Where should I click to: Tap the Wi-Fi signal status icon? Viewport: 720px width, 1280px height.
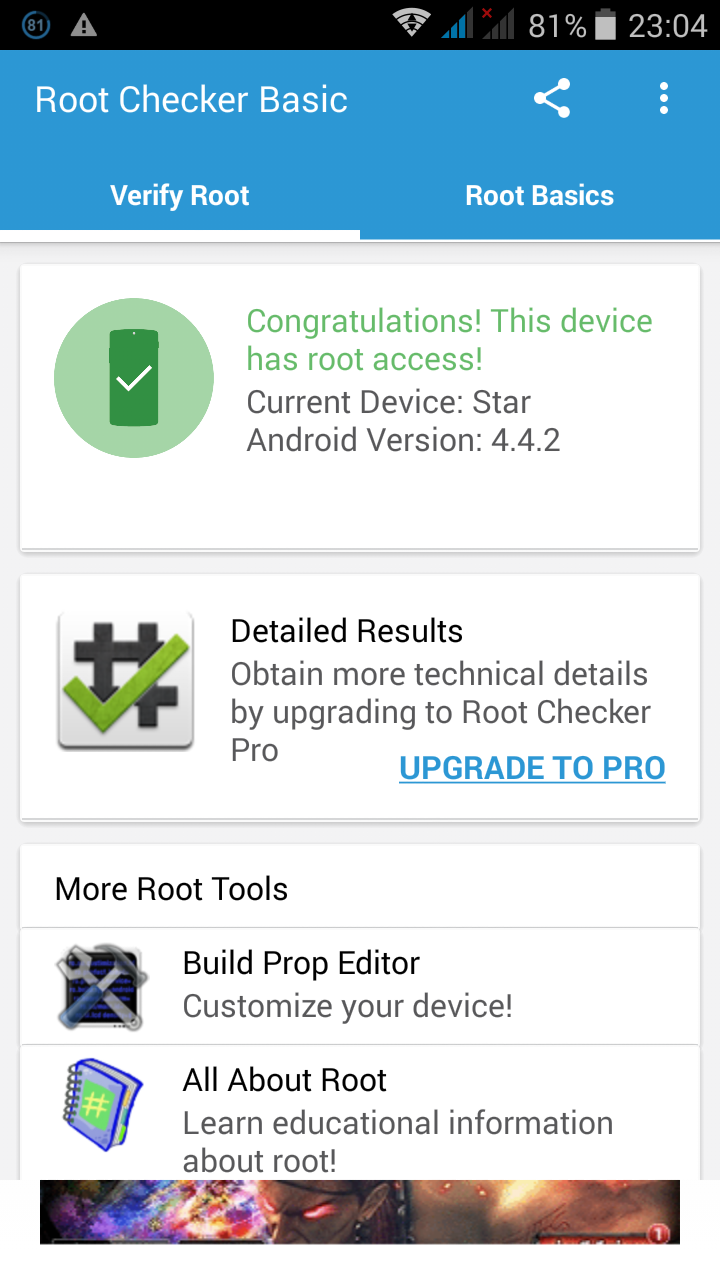(411, 25)
